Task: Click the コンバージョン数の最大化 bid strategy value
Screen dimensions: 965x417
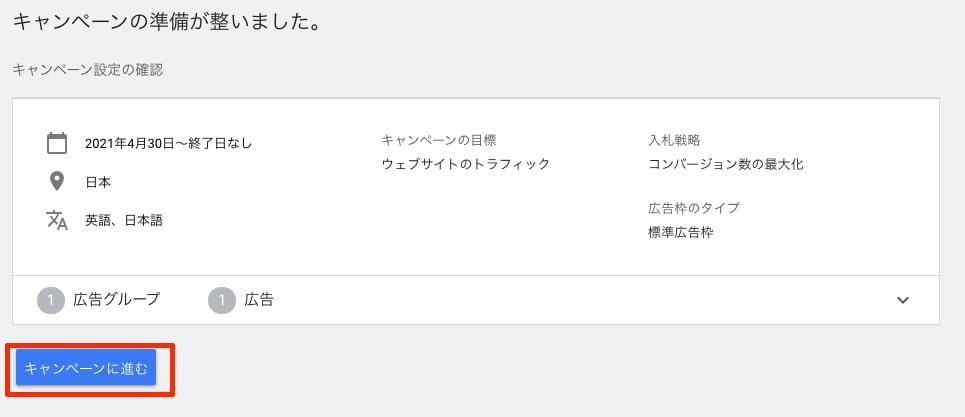Action: [726, 164]
